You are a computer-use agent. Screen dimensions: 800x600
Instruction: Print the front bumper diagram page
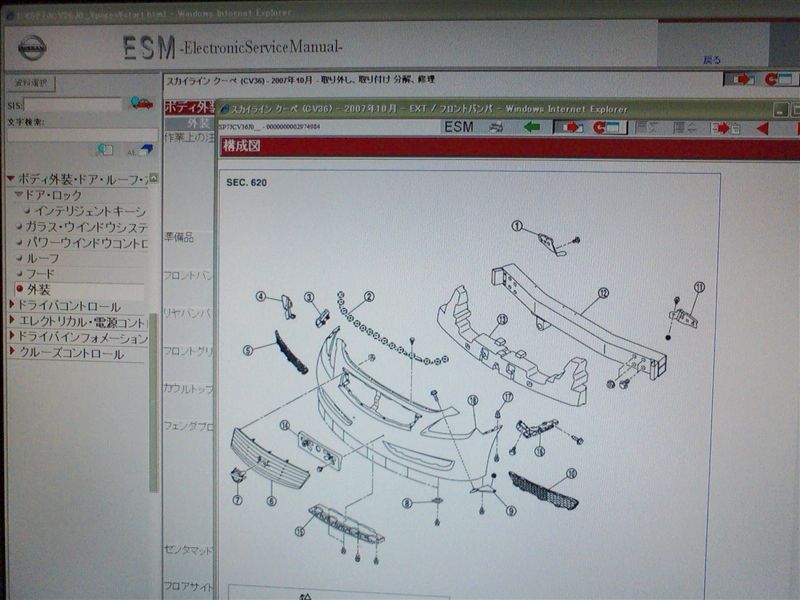point(496,128)
